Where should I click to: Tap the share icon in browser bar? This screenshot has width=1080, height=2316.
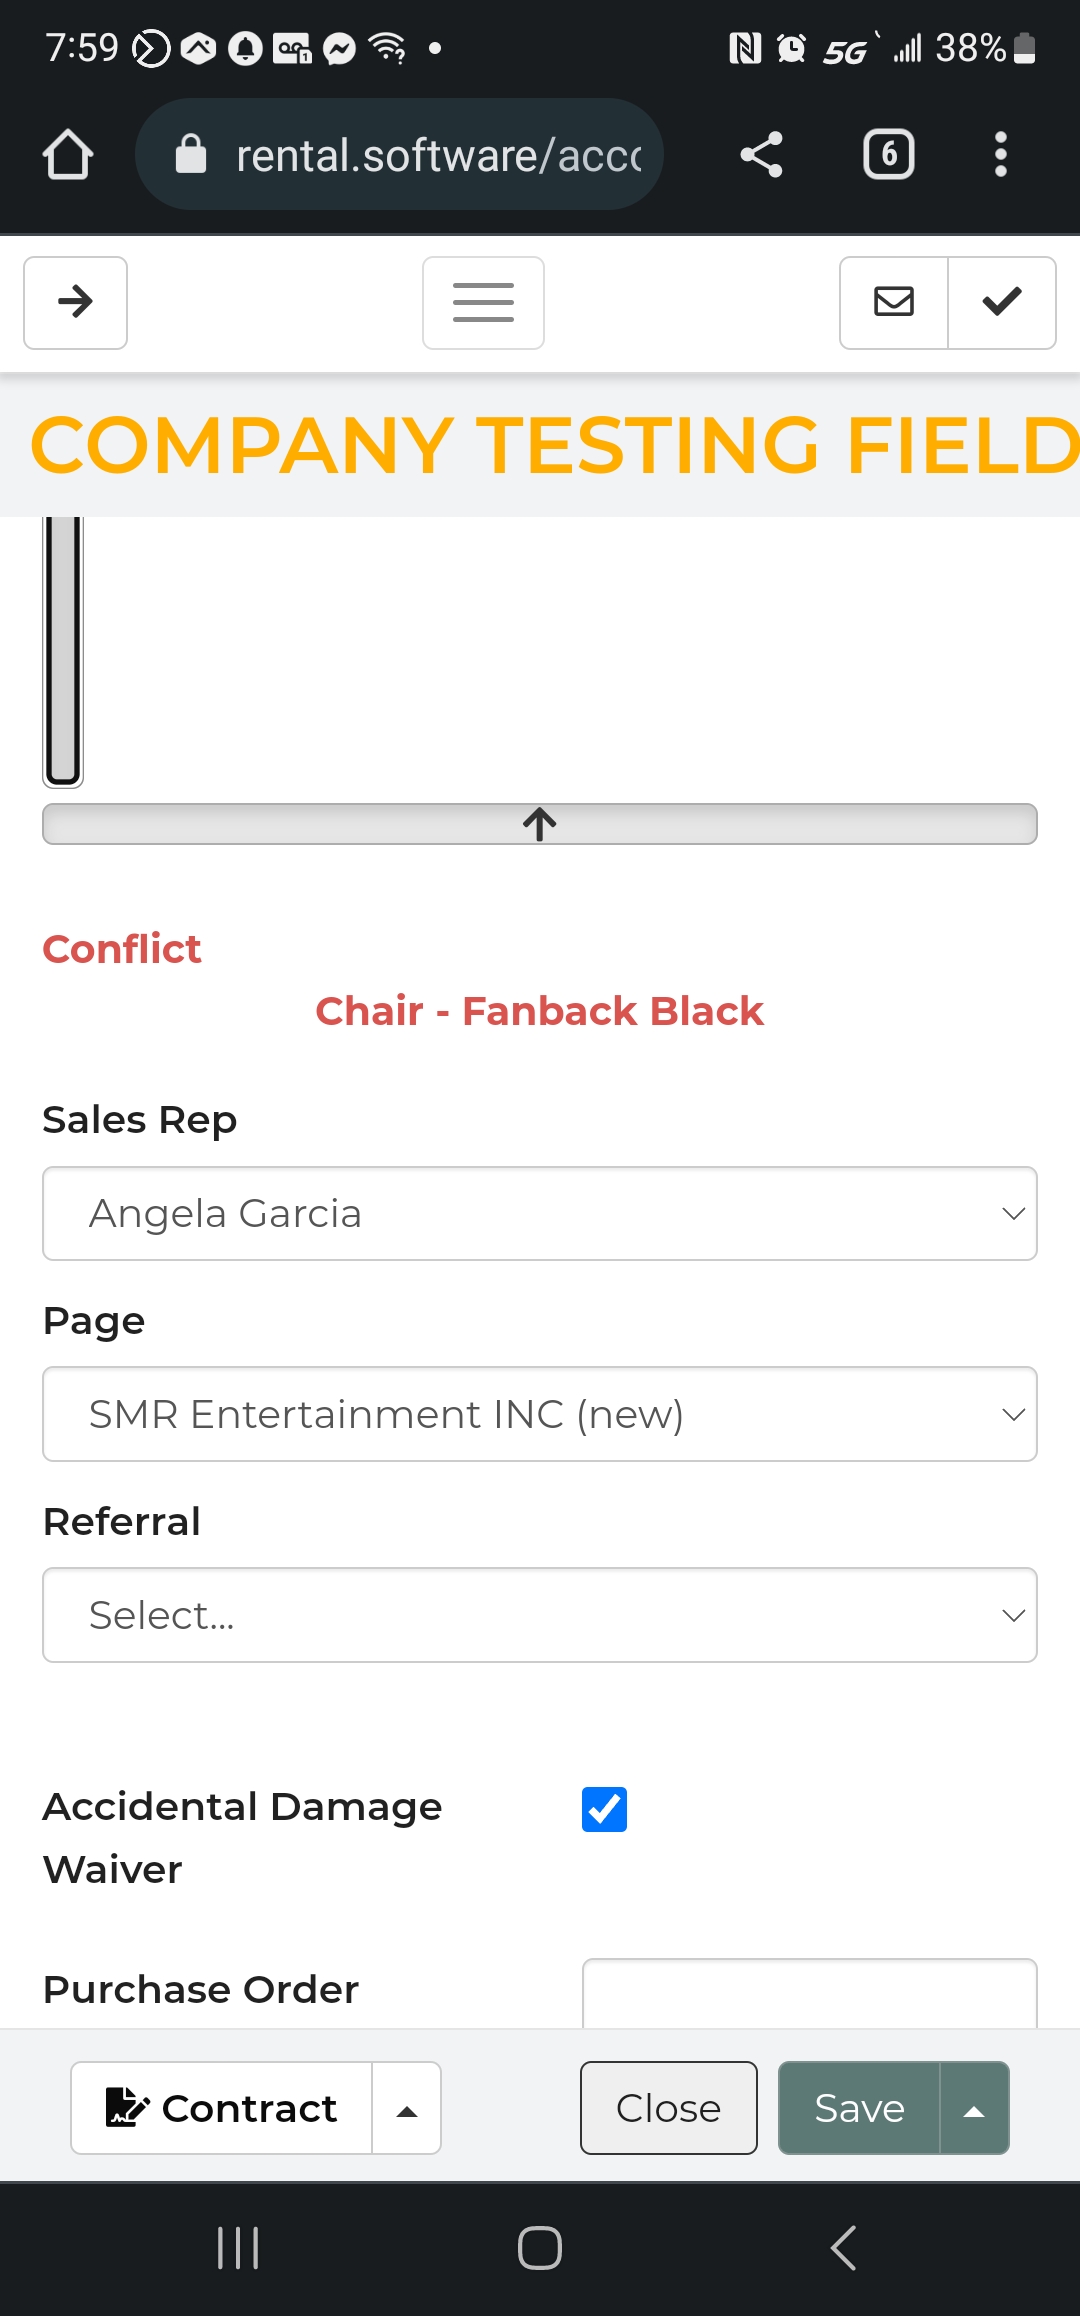pyautogui.click(x=761, y=155)
